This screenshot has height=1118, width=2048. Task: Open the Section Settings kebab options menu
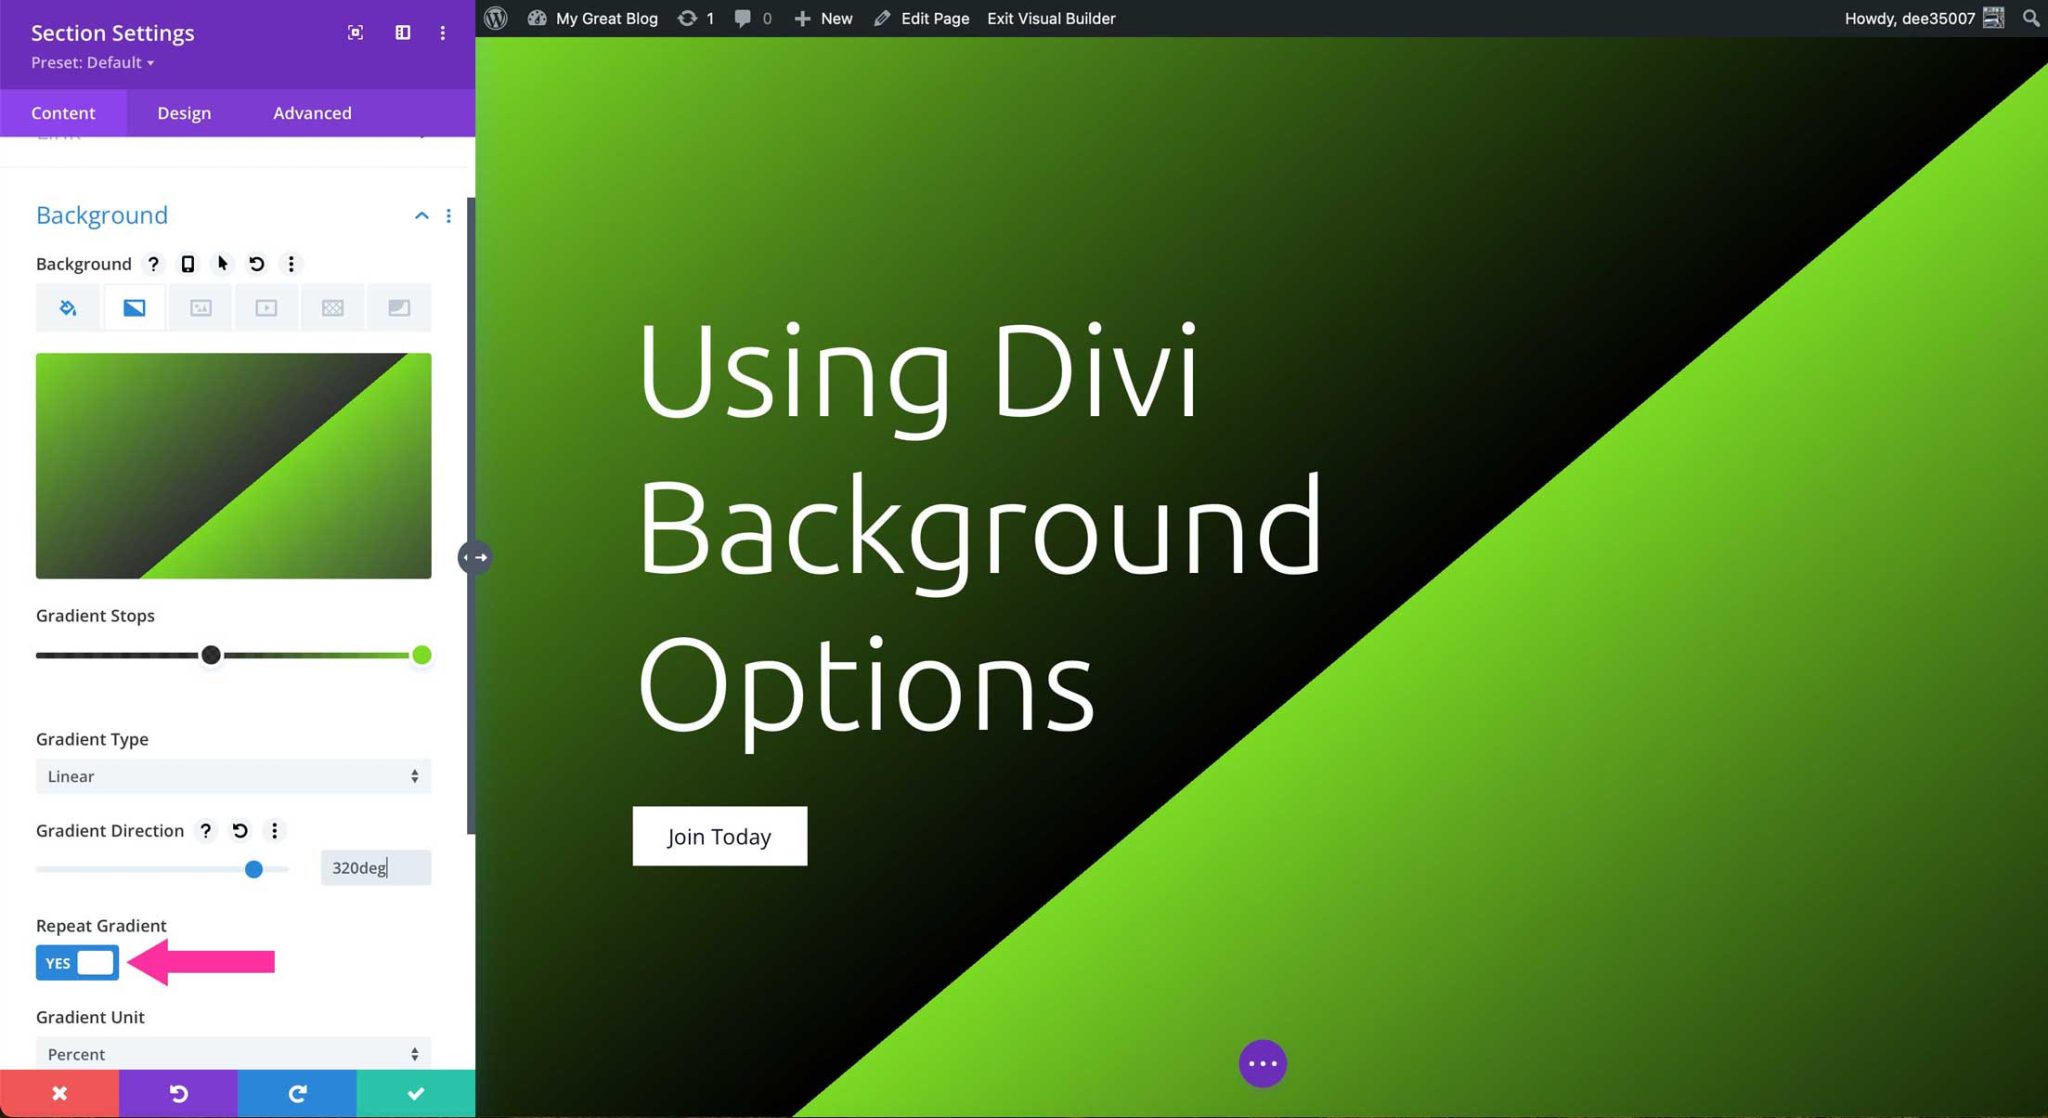pos(443,32)
